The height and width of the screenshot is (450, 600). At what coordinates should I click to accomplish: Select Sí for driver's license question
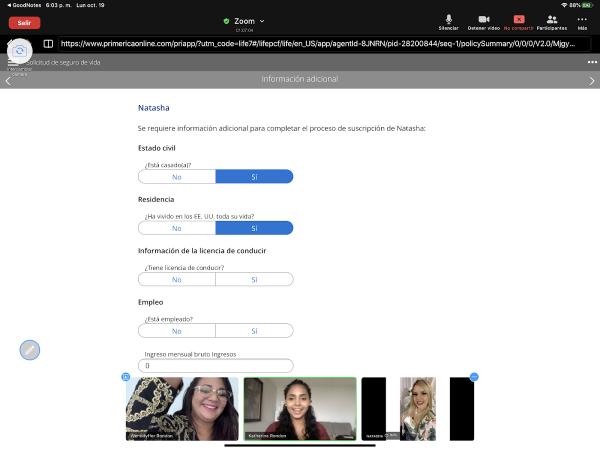click(254, 280)
